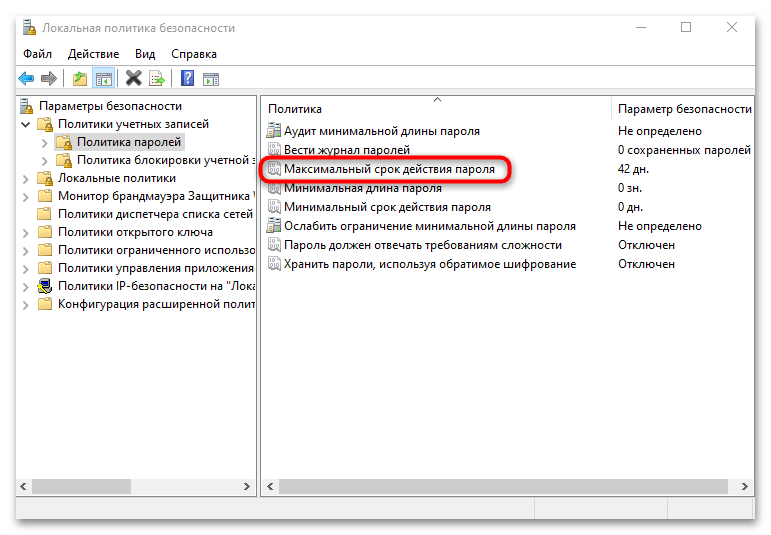Click the Политики IP-безопасности computer icon
The height and width of the screenshot is (535, 771).
[x=45, y=286]
